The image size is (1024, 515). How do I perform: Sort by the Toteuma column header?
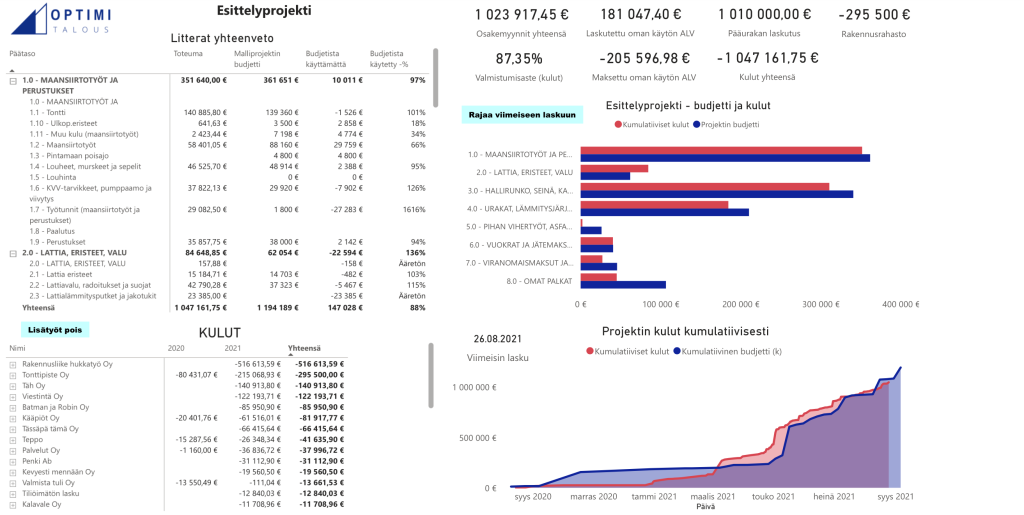pyautogui.click(x=187, y=52)
